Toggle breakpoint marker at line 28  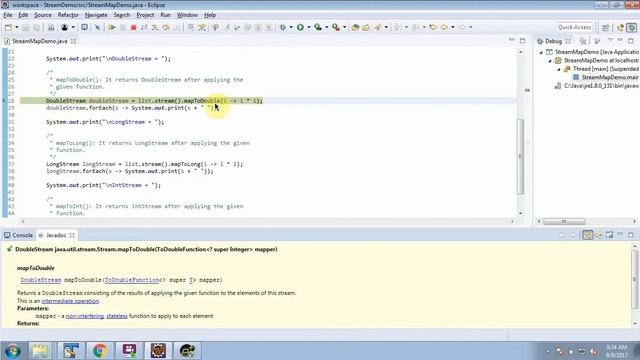click(x=4, y=101)
